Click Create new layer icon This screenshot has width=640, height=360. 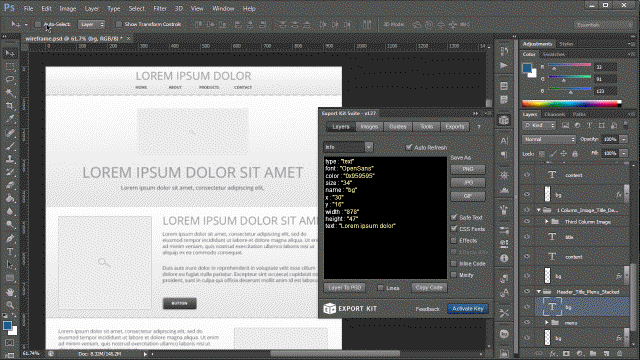[x=606, y=353]
